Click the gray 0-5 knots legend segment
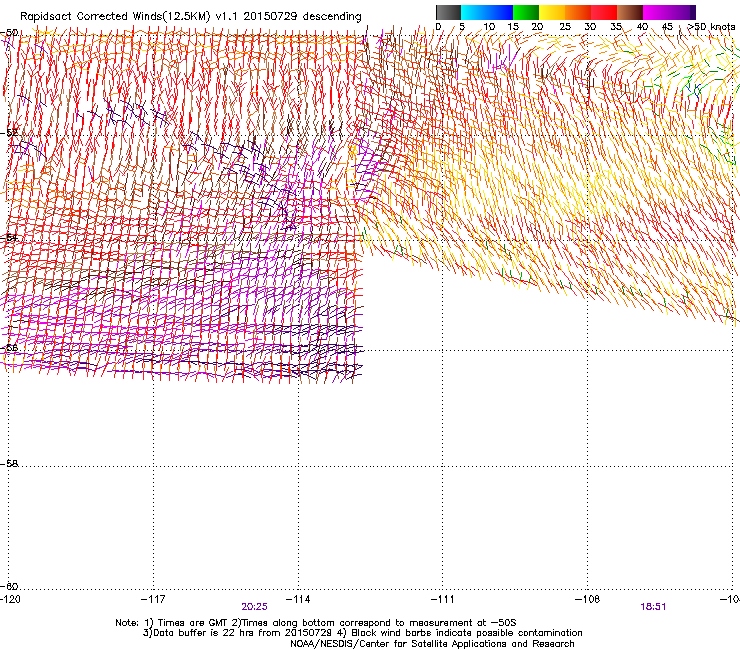The image size is (740, 650). tap(448, 12)
